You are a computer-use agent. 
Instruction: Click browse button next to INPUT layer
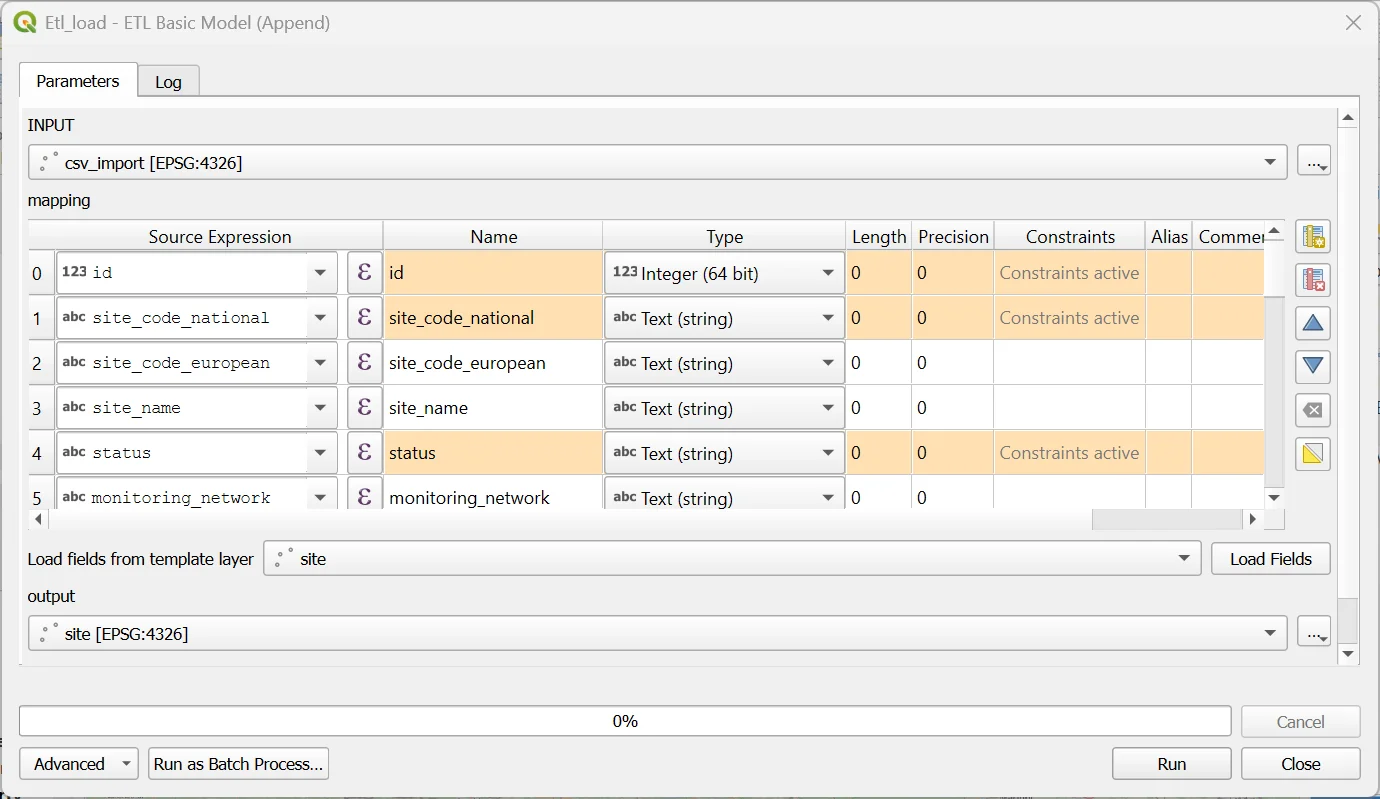[1313, 162]
